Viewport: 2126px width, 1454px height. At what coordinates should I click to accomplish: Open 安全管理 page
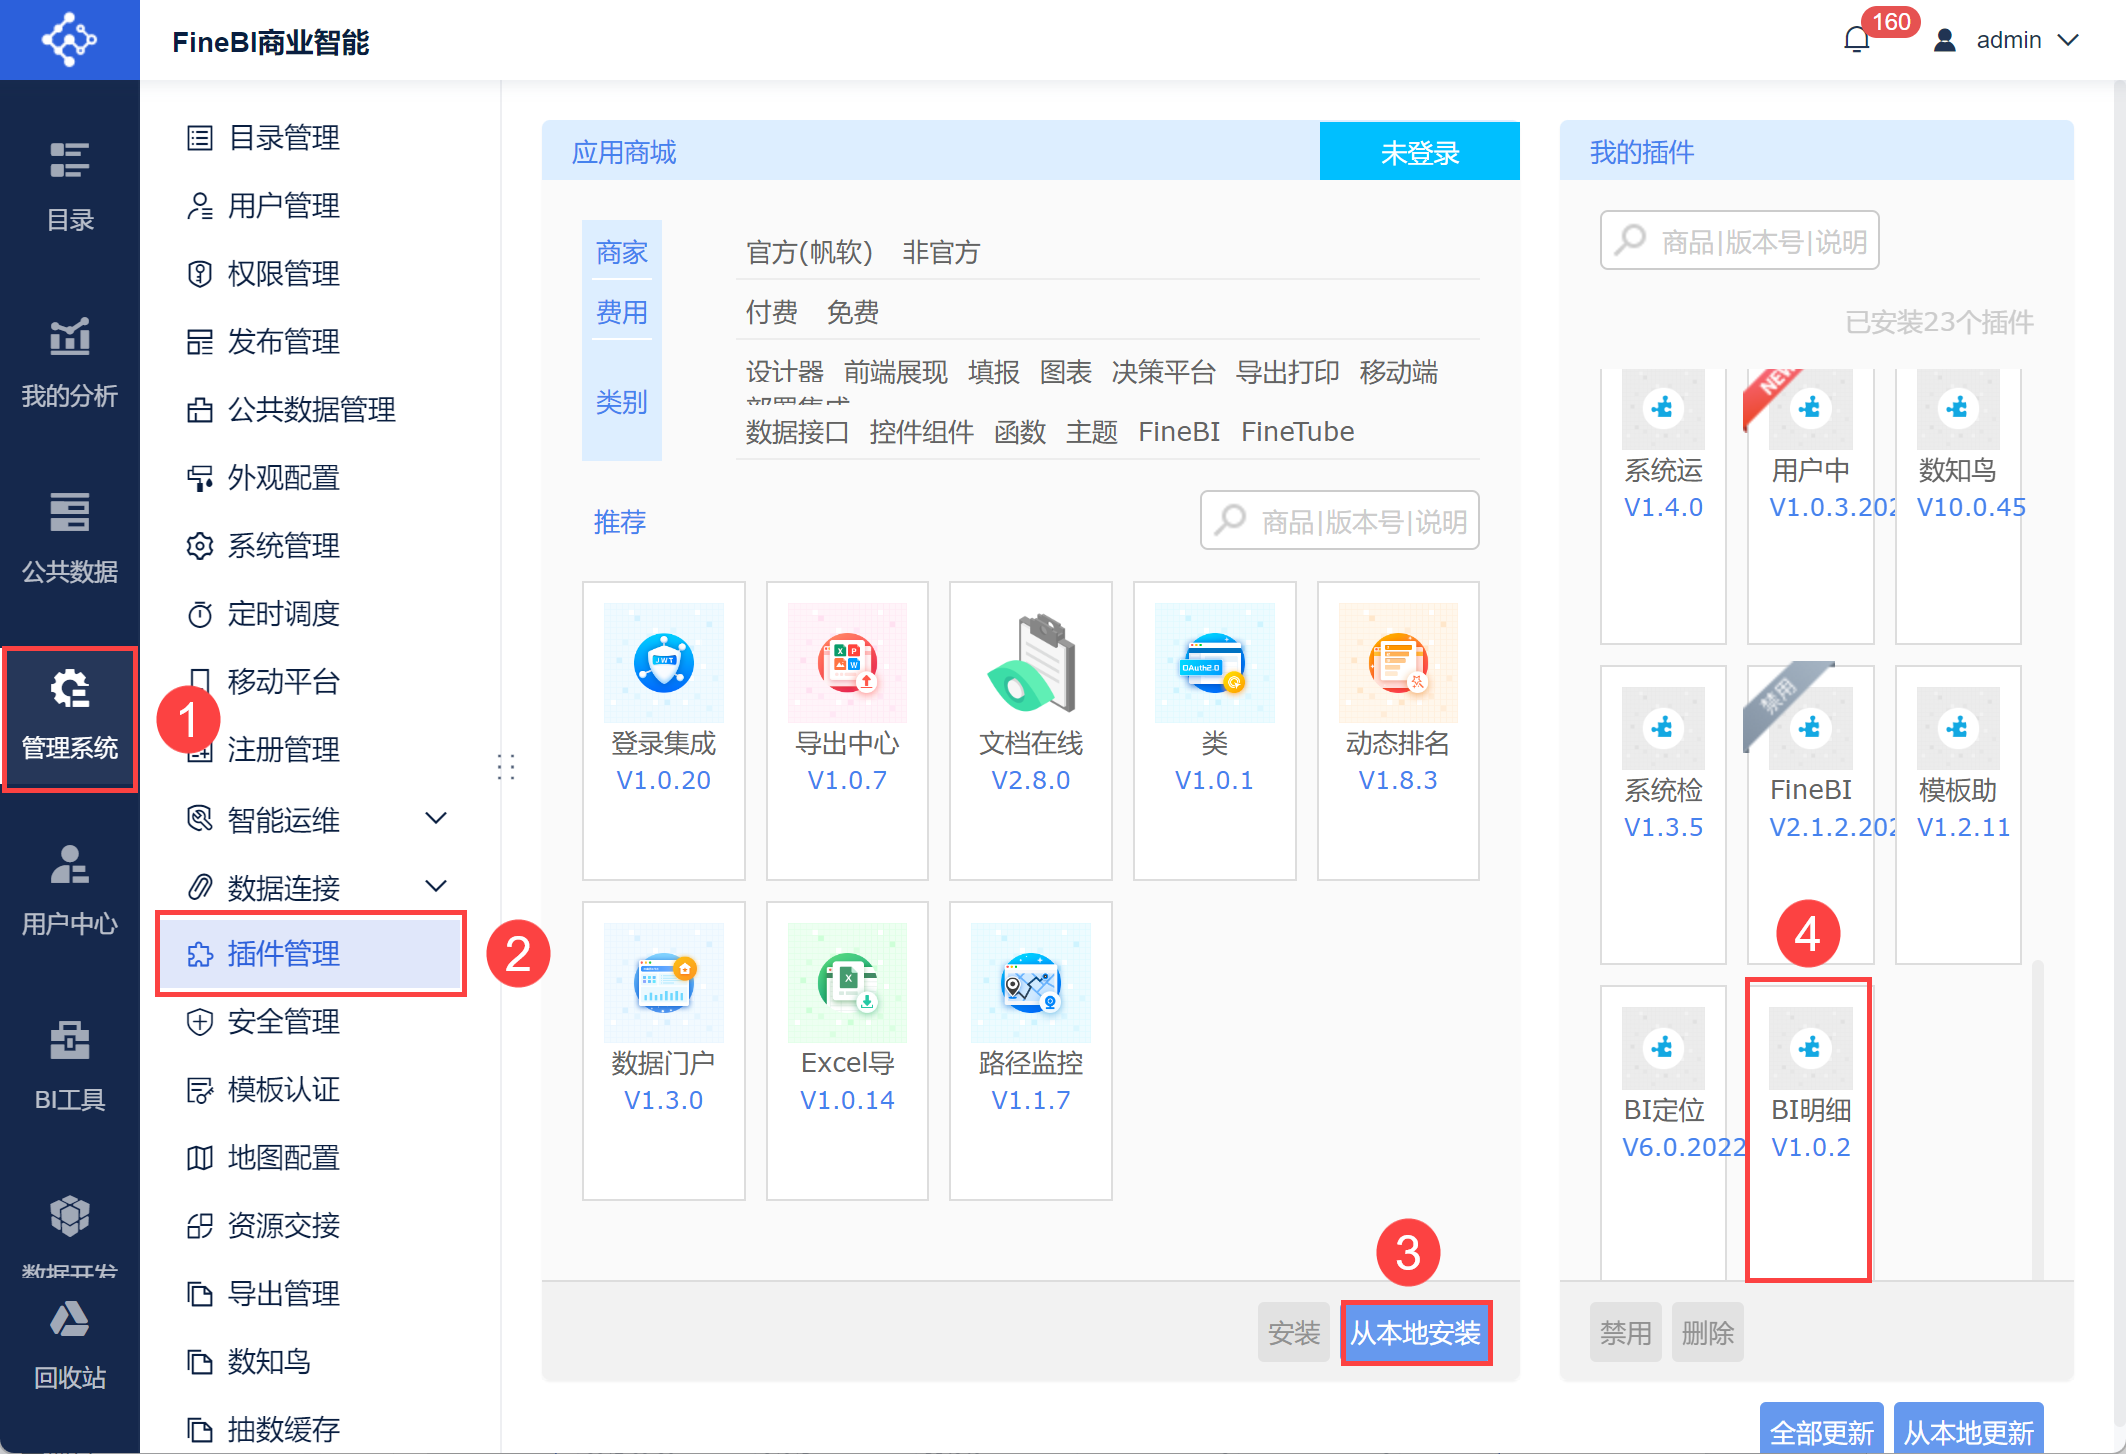264,1022
